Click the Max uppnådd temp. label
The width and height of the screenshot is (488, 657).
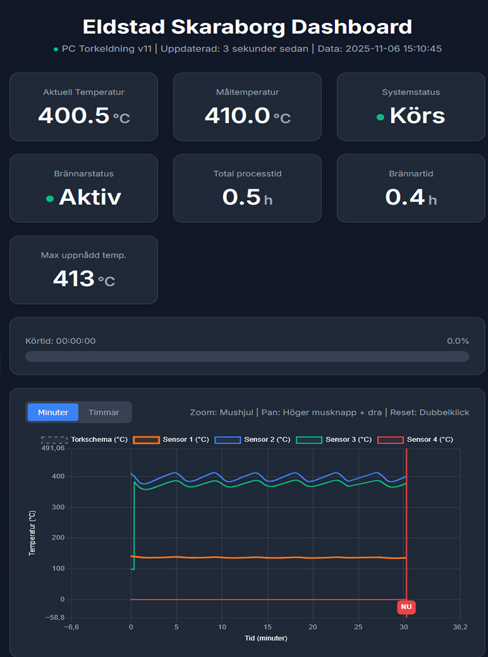coord(83,255)
